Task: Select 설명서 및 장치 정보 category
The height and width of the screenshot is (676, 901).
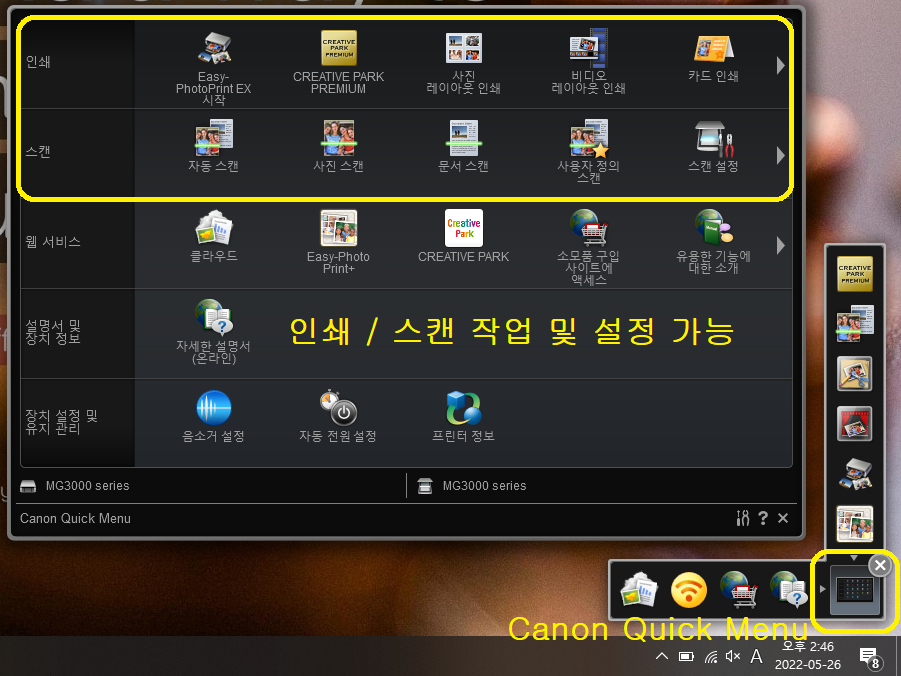Action: [x=53, y=332]
